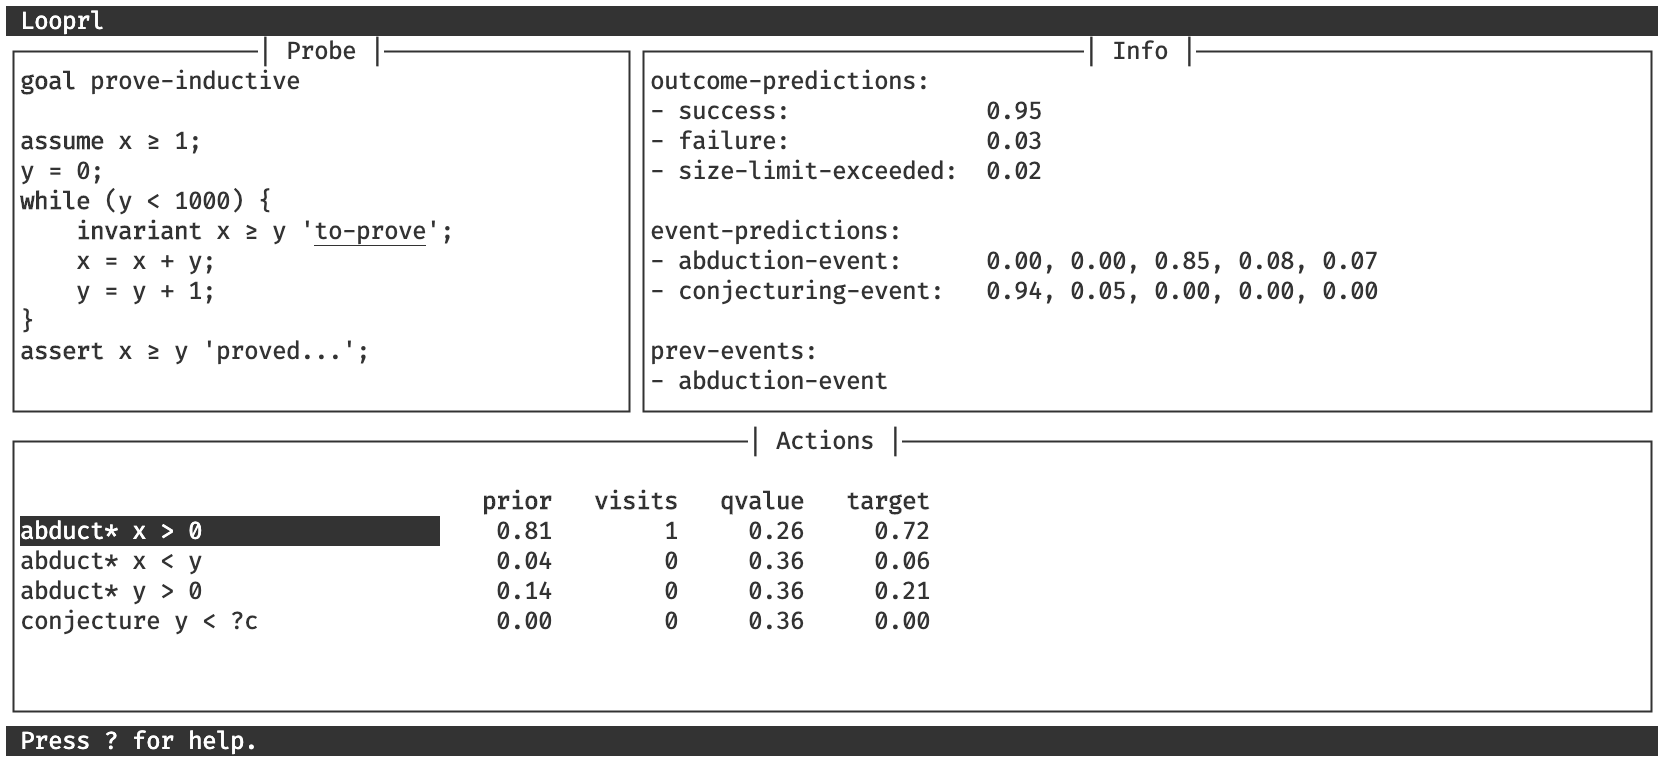Viewport: 1662px width, 758px height.
Task: Select the 'abduct* x > 0' action row
Action: pyautogui.click(x=229, y=531)
